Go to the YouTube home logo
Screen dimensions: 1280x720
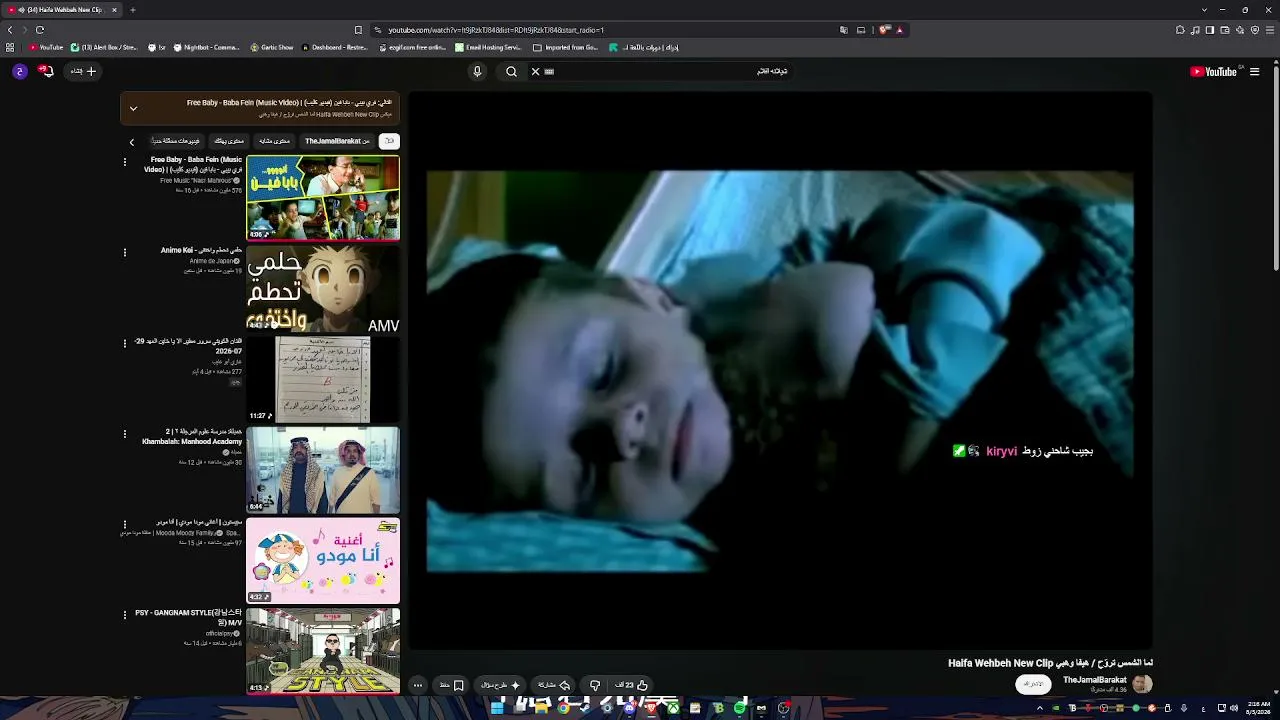point(1213,71)
